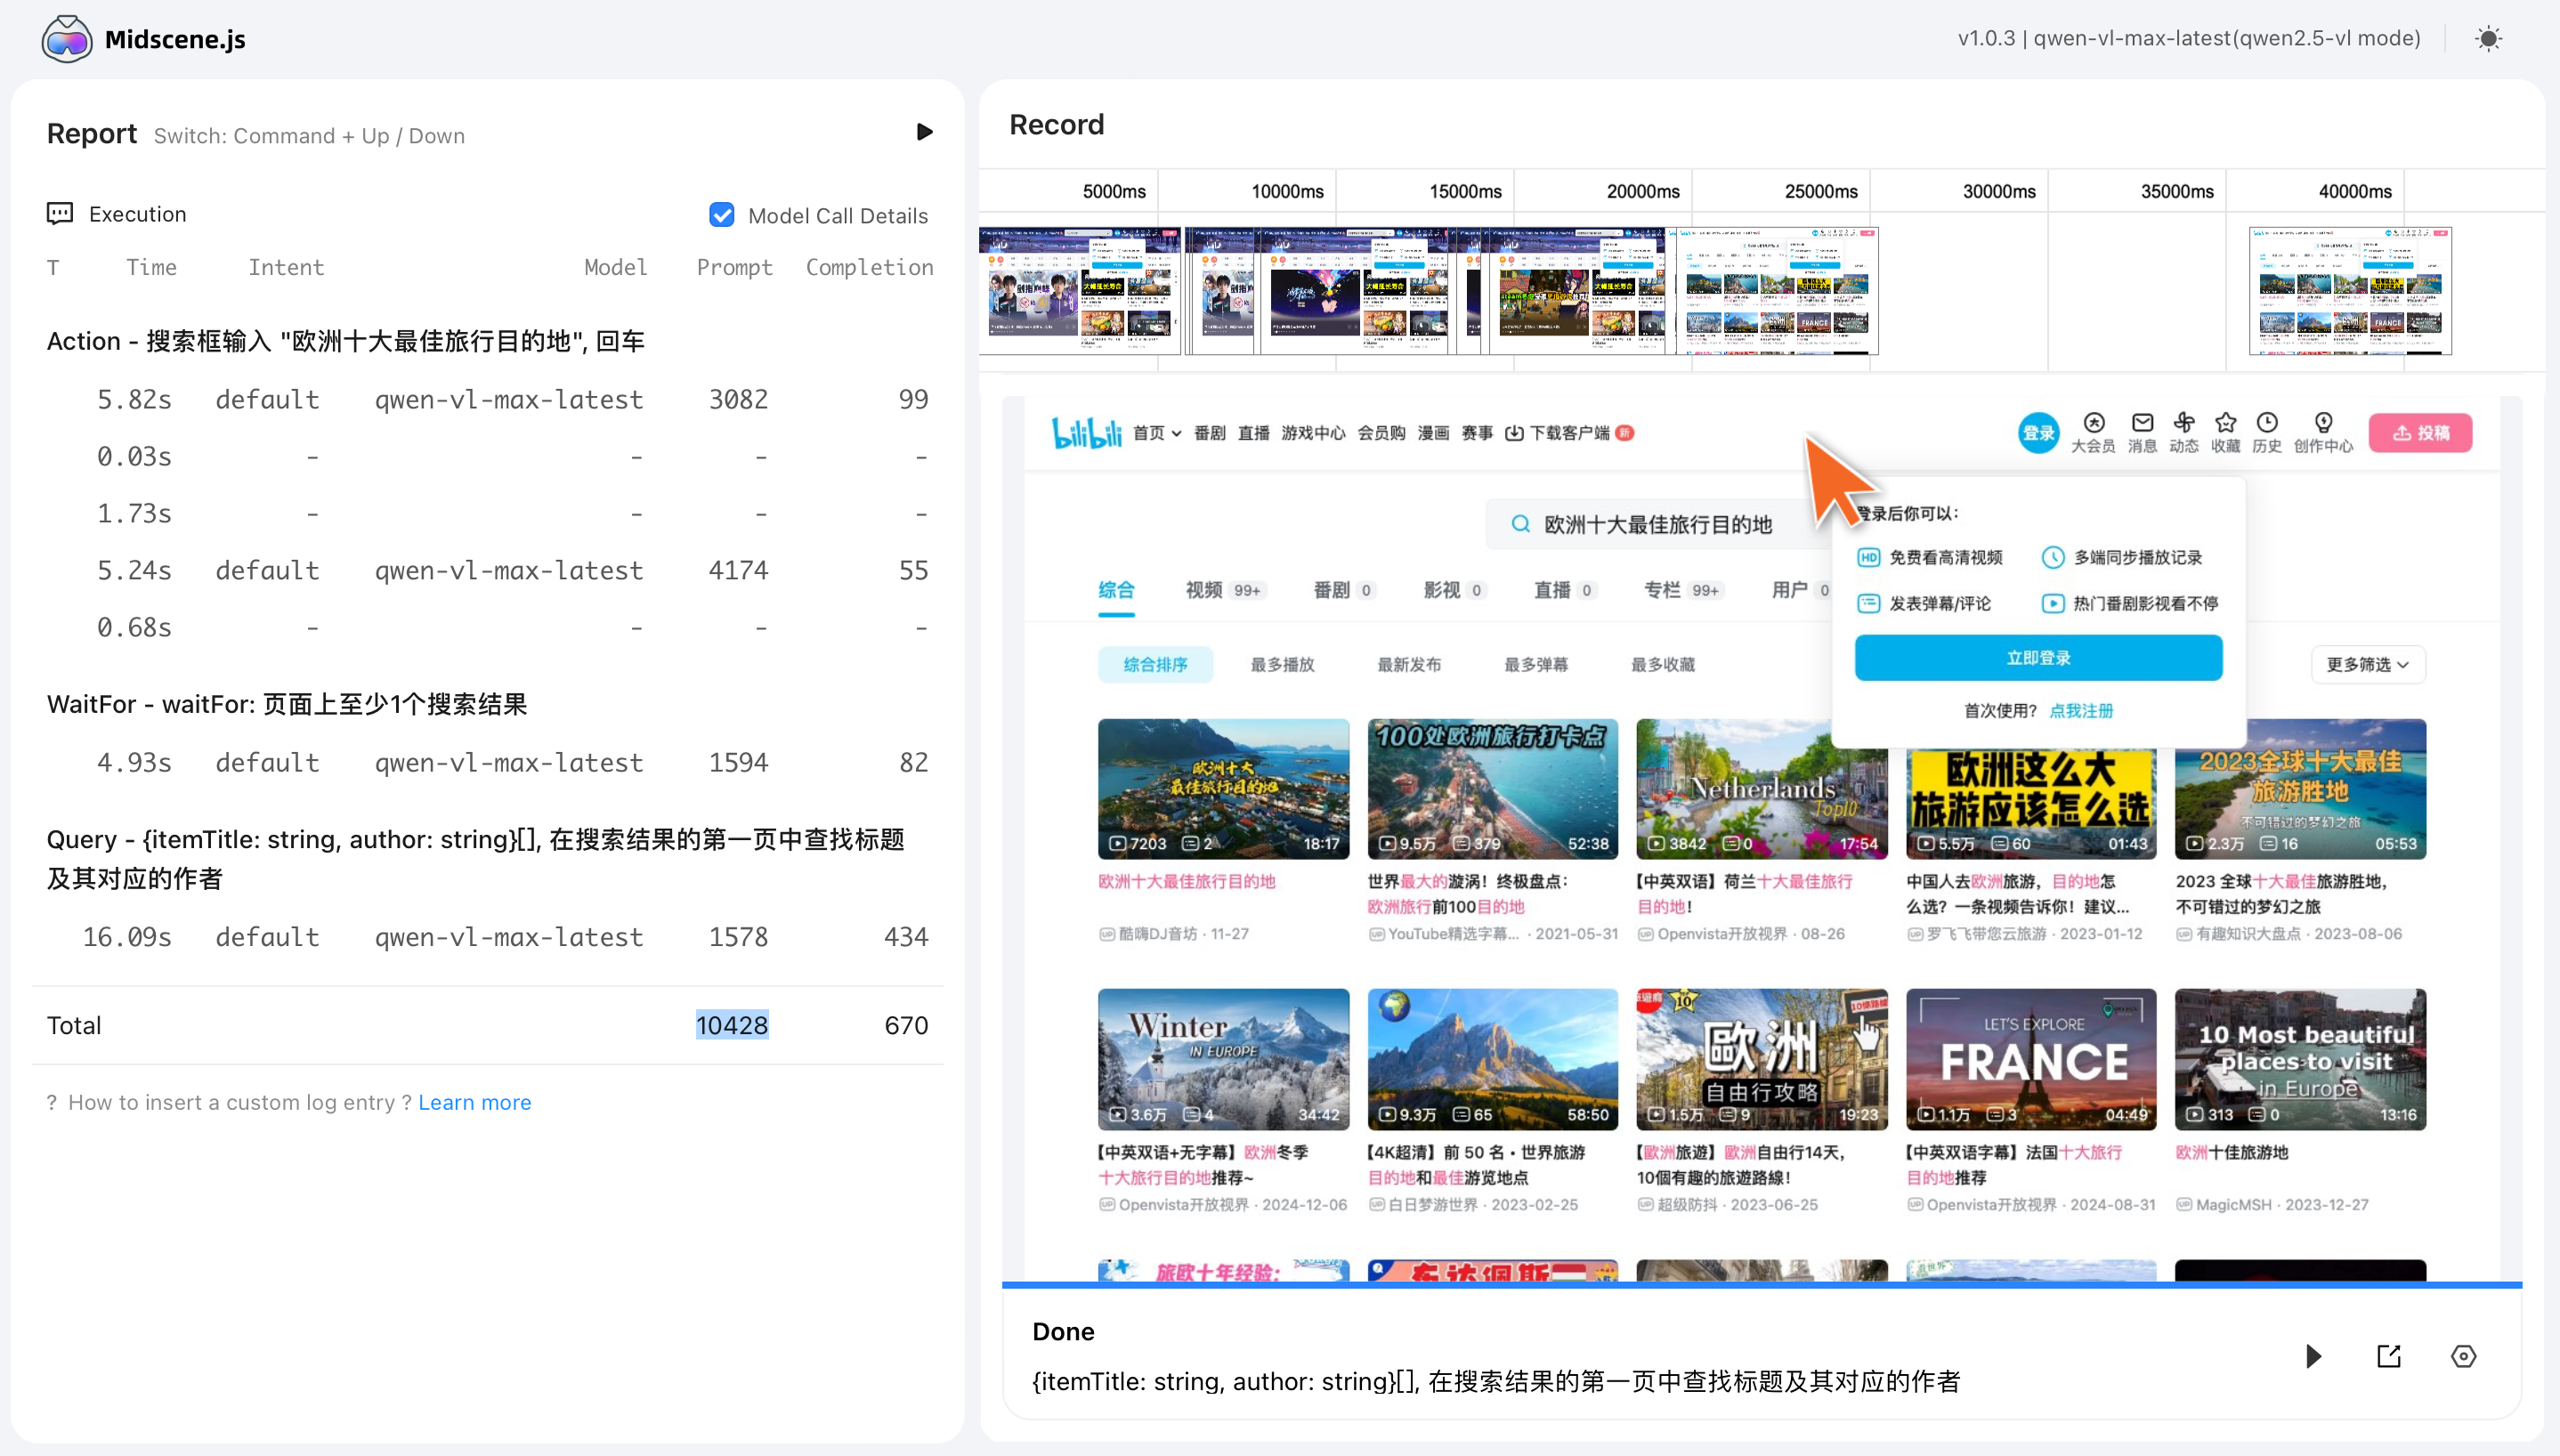
Task: Click the bilibili history clock icon
Action: (2266, 423)
